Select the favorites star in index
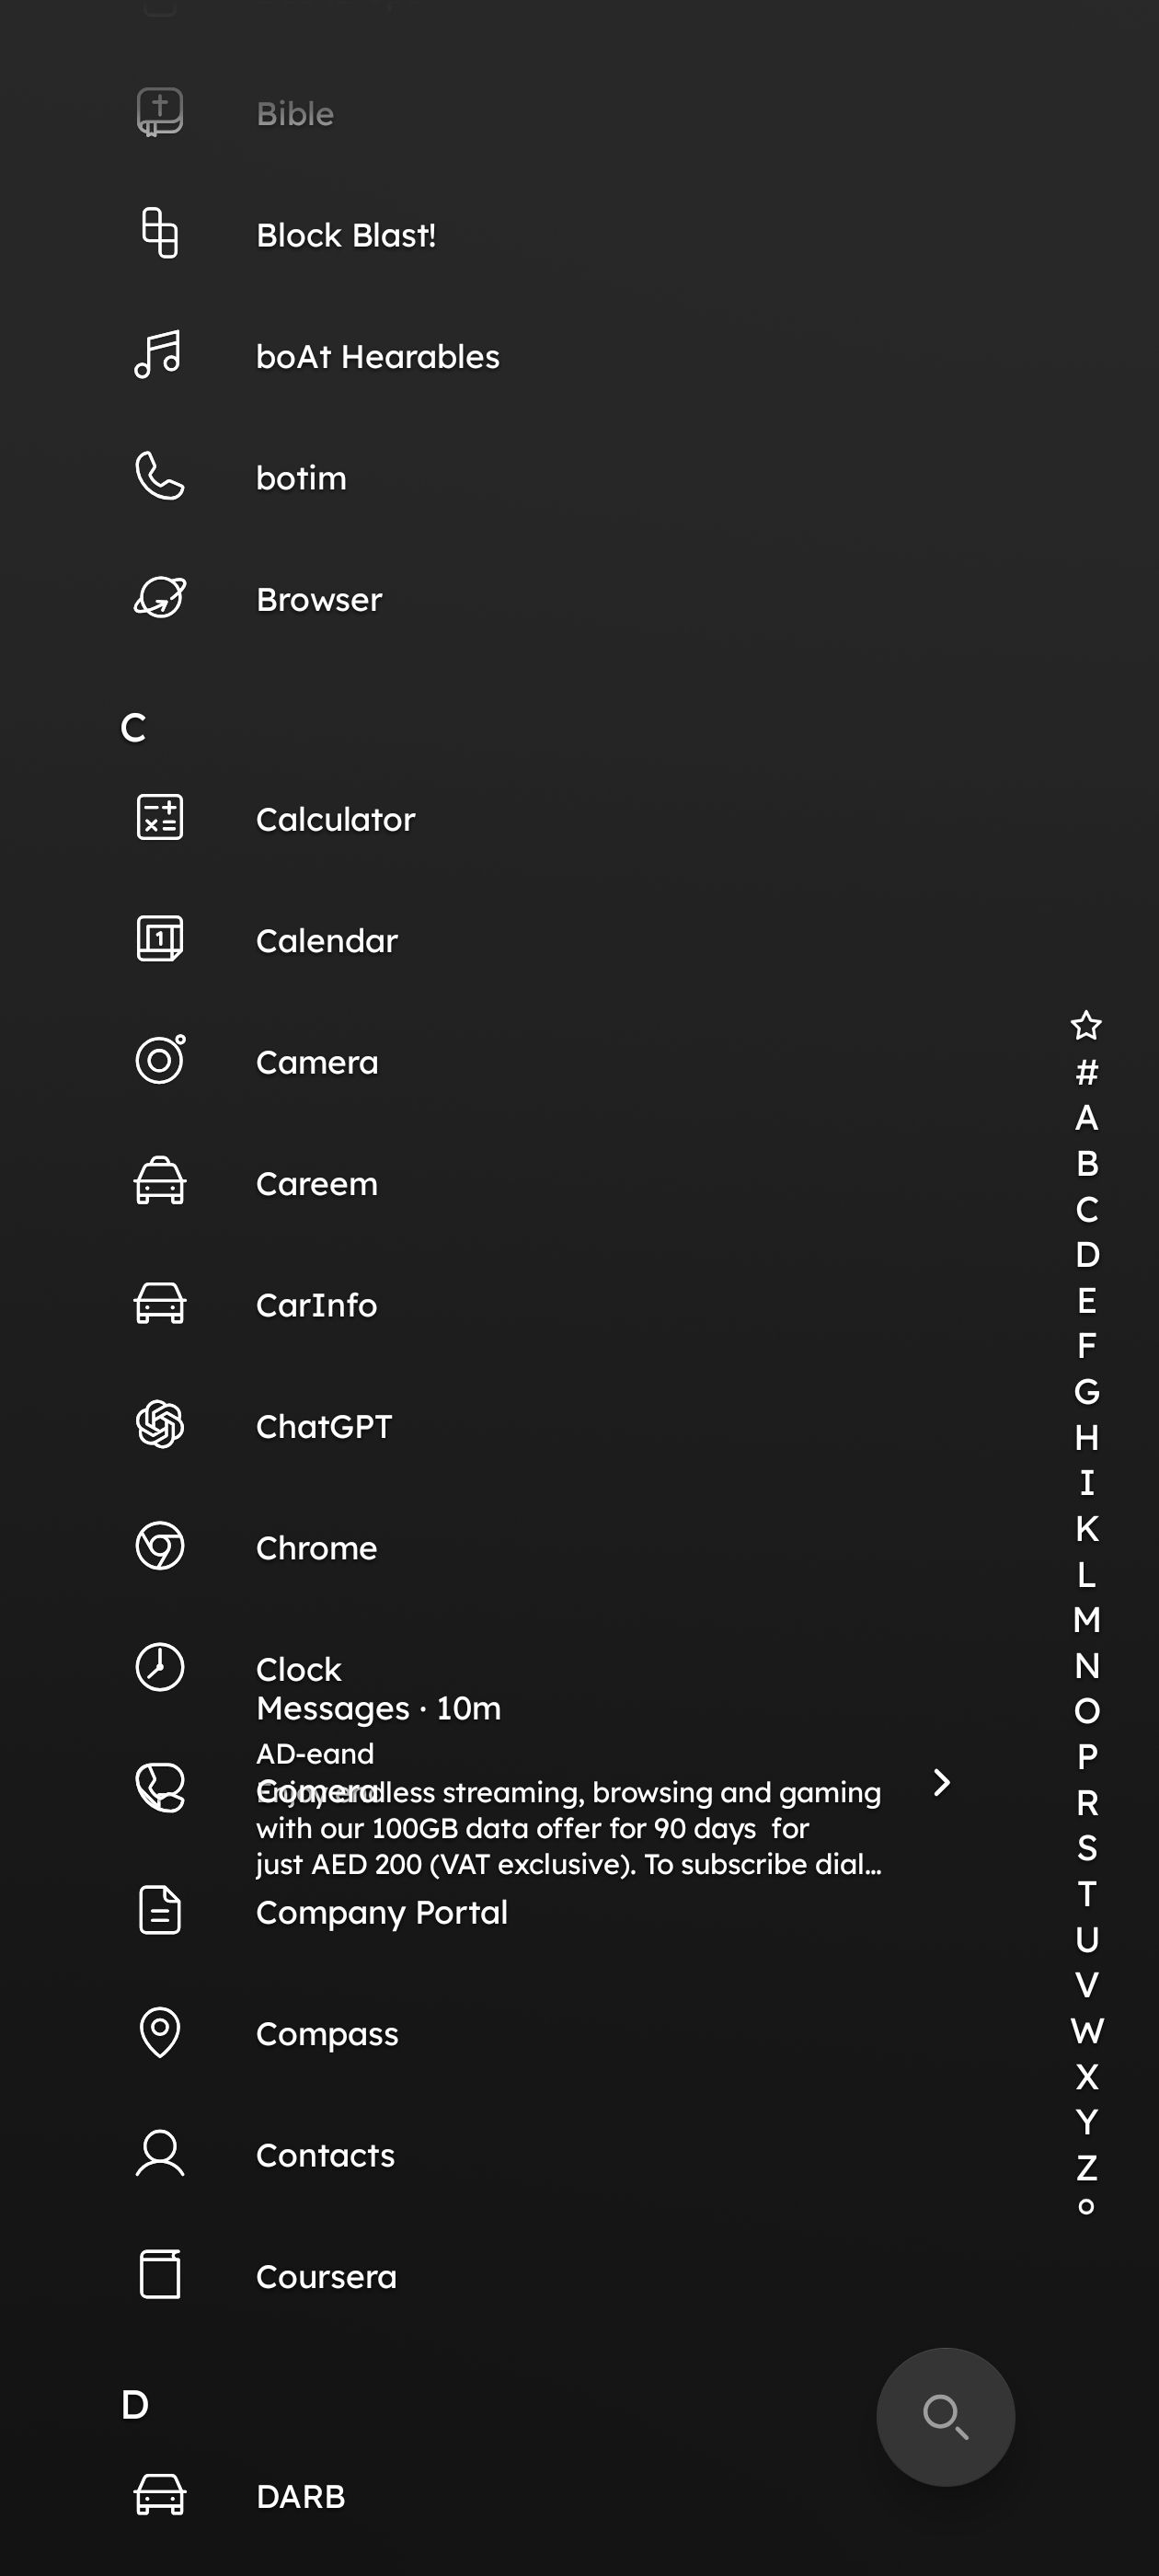The height and width of the screenshot is (2576, 1159). pos(1086,1025)
